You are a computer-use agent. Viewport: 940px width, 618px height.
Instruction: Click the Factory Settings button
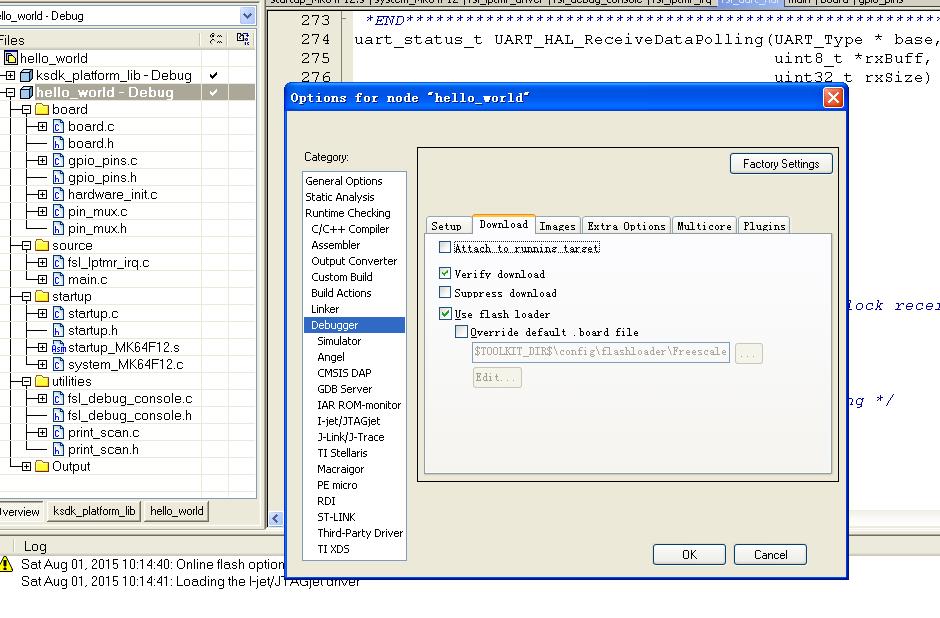pyautogui.click(x=781, y=164)
